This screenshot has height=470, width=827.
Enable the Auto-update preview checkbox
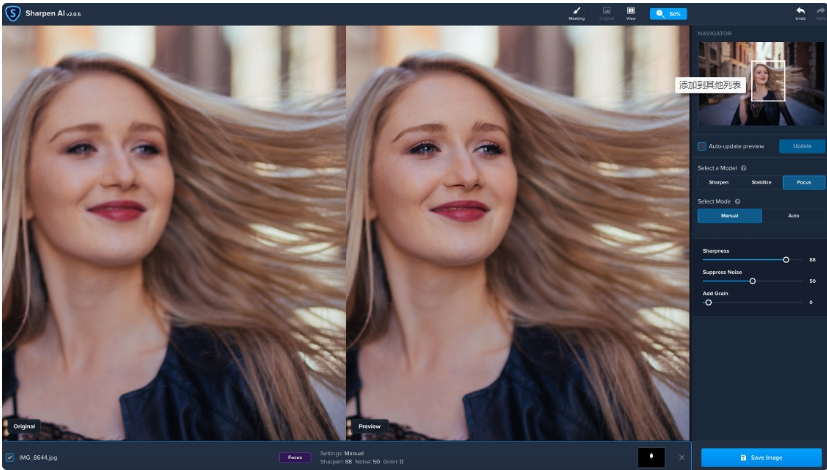[x=702, y=146]
